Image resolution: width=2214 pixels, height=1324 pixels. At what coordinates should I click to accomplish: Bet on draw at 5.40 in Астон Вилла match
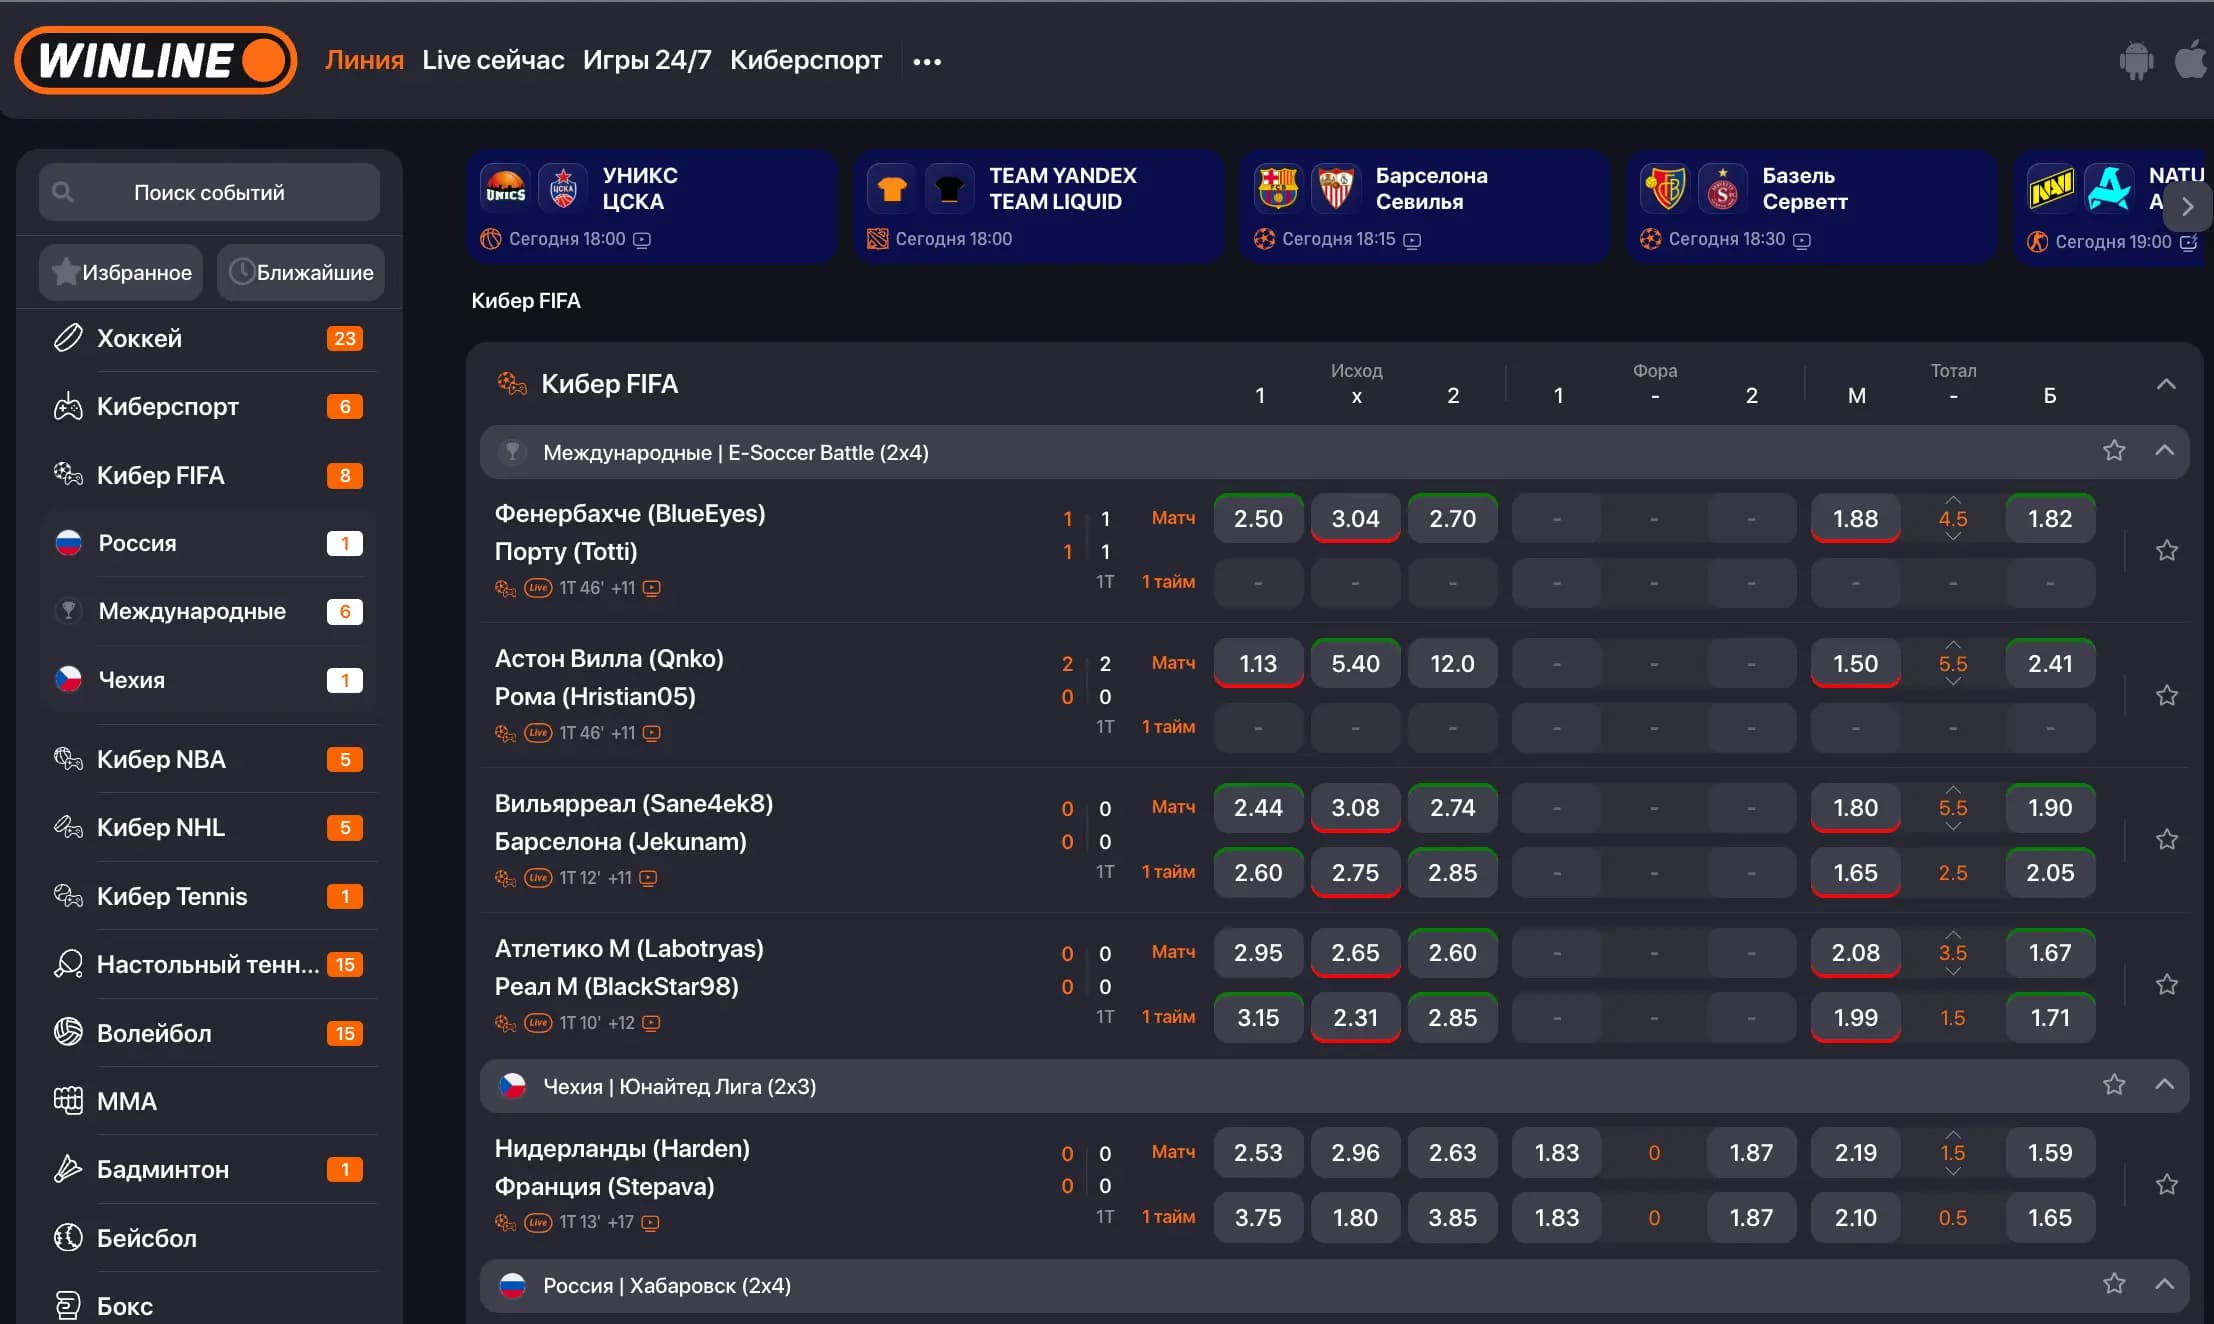click(1355, 664)
